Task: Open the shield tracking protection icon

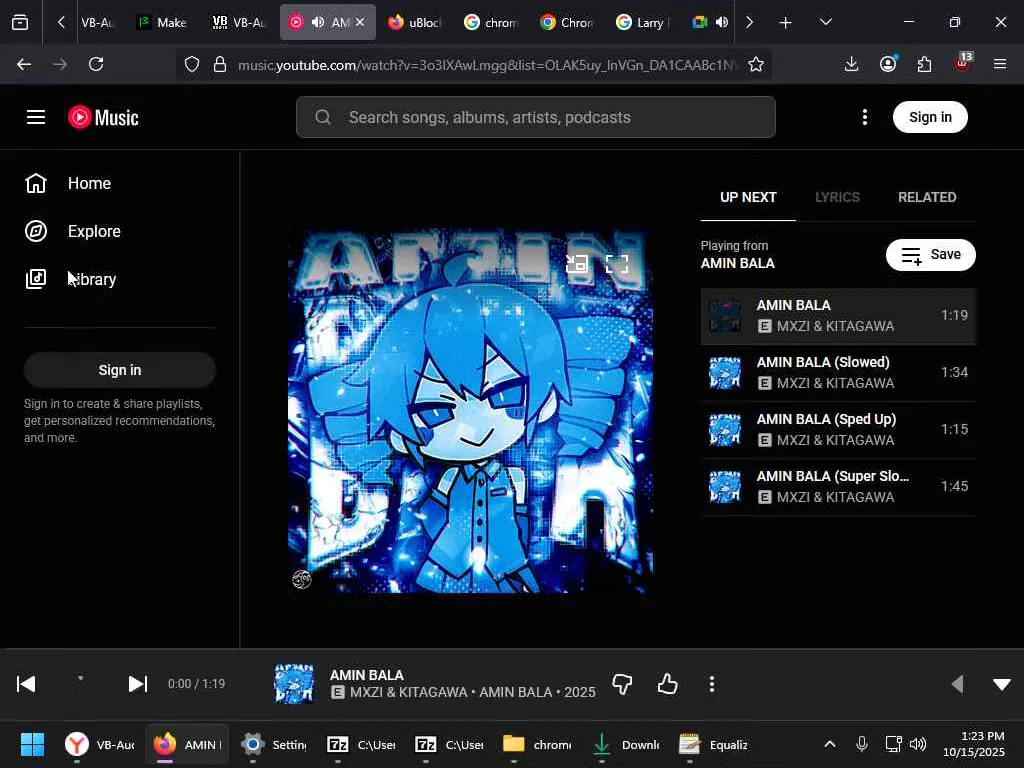Action: point(191,64)
